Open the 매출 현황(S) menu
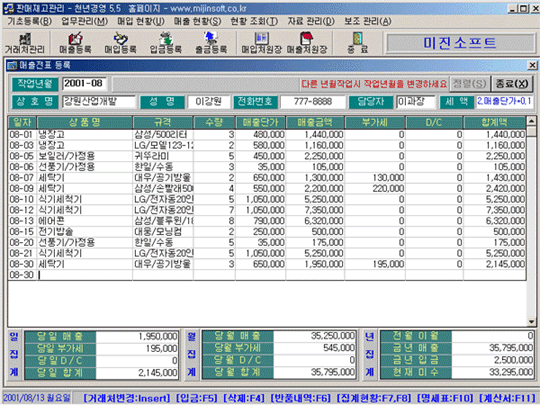The width and height of the screenshot is (540, 405). 197,21
